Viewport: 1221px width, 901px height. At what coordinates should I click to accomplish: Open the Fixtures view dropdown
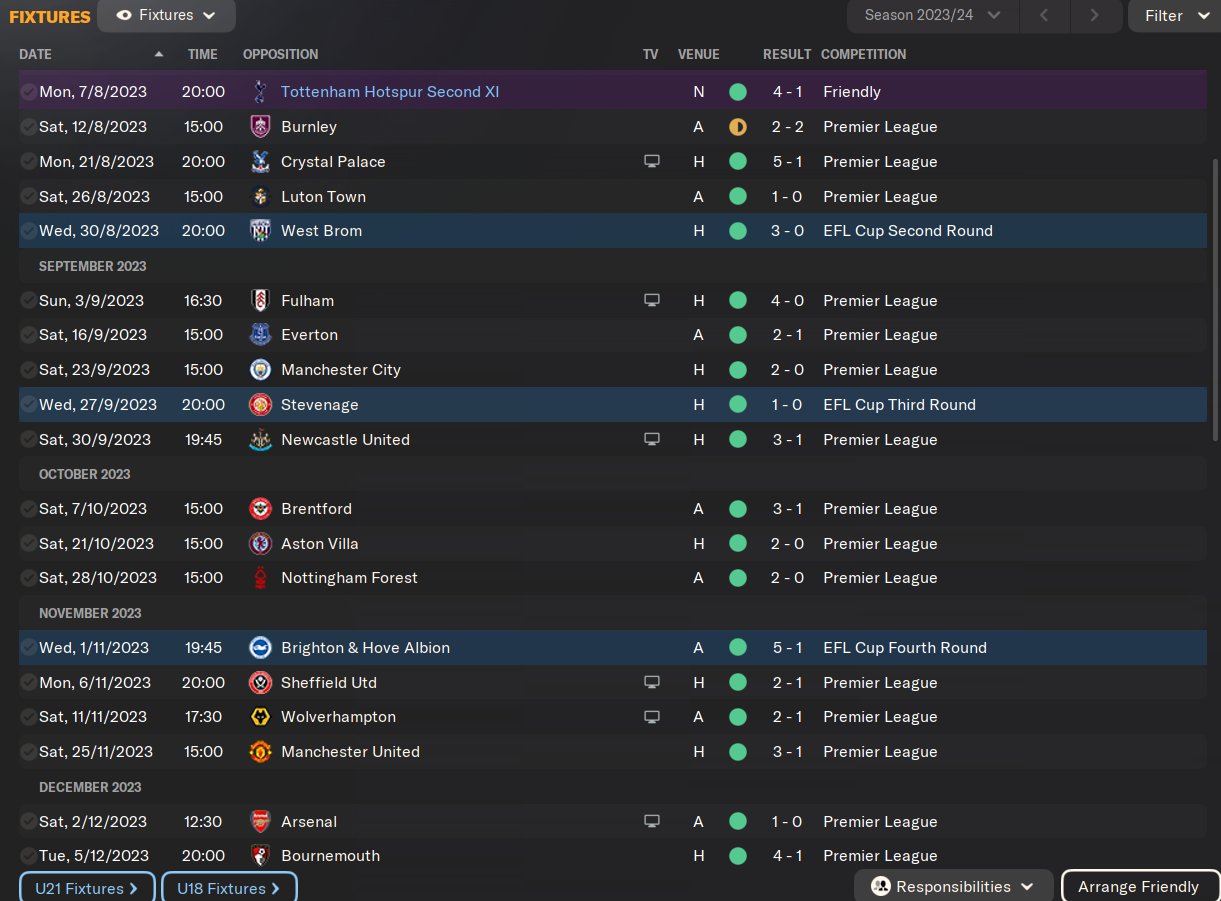pos(166,16)
